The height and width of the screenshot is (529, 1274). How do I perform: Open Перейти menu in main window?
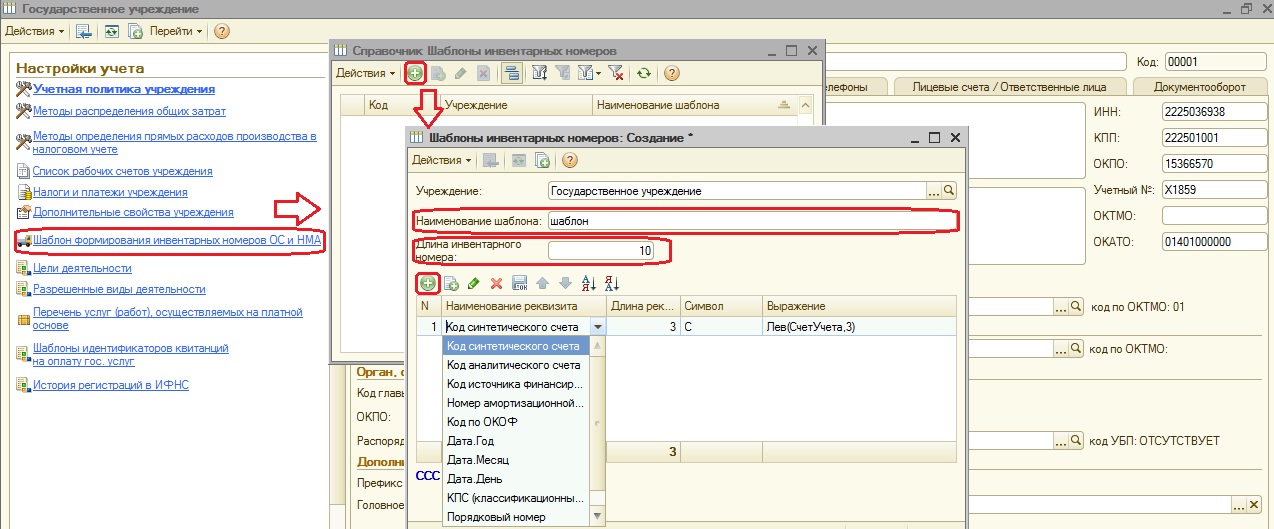176,31
